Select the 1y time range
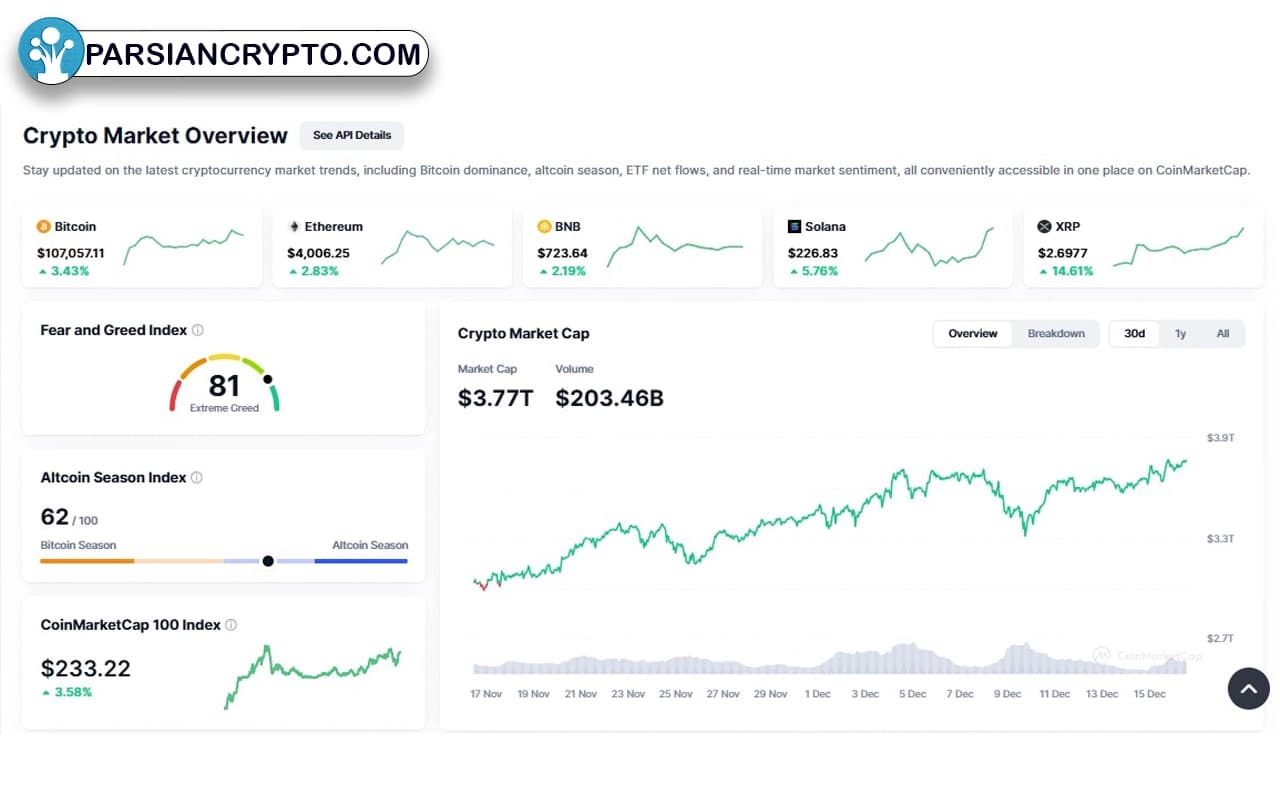1280x800 pixels. coord(1180,334)
